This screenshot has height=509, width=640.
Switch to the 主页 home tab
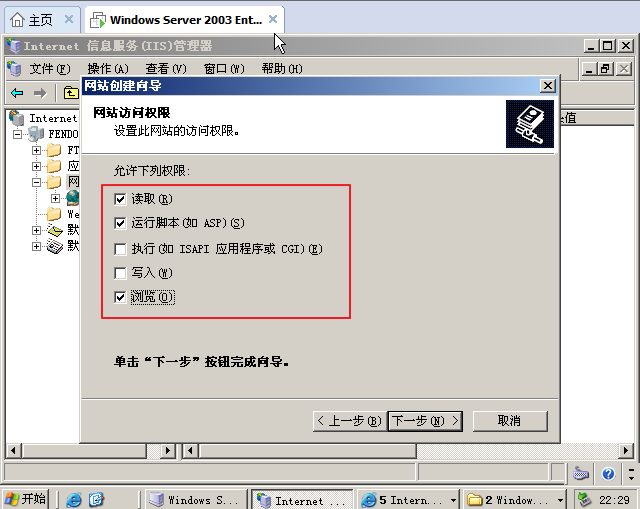click(x=40, y=20)
